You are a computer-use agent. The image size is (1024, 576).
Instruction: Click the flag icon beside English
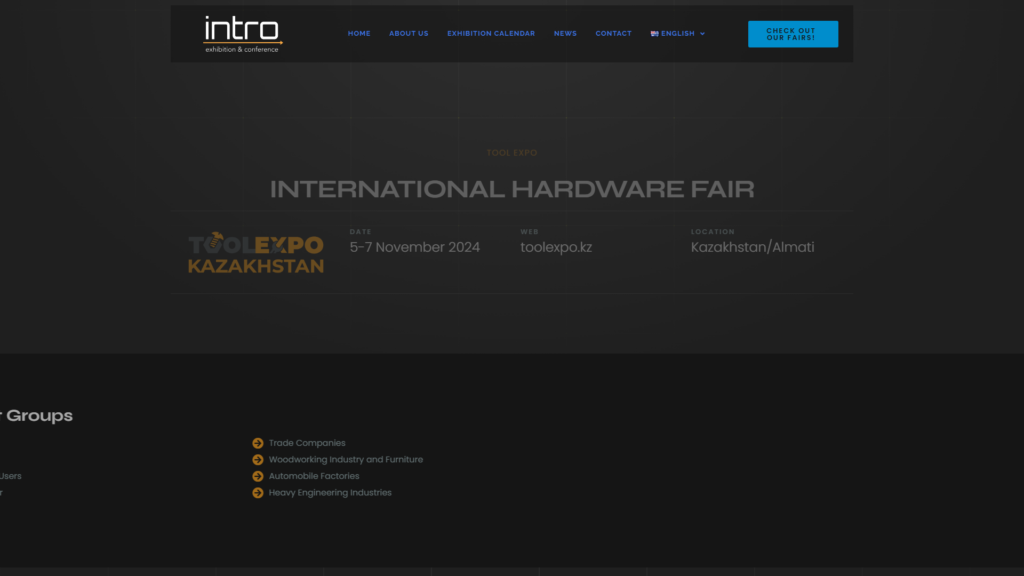[654, 33]
